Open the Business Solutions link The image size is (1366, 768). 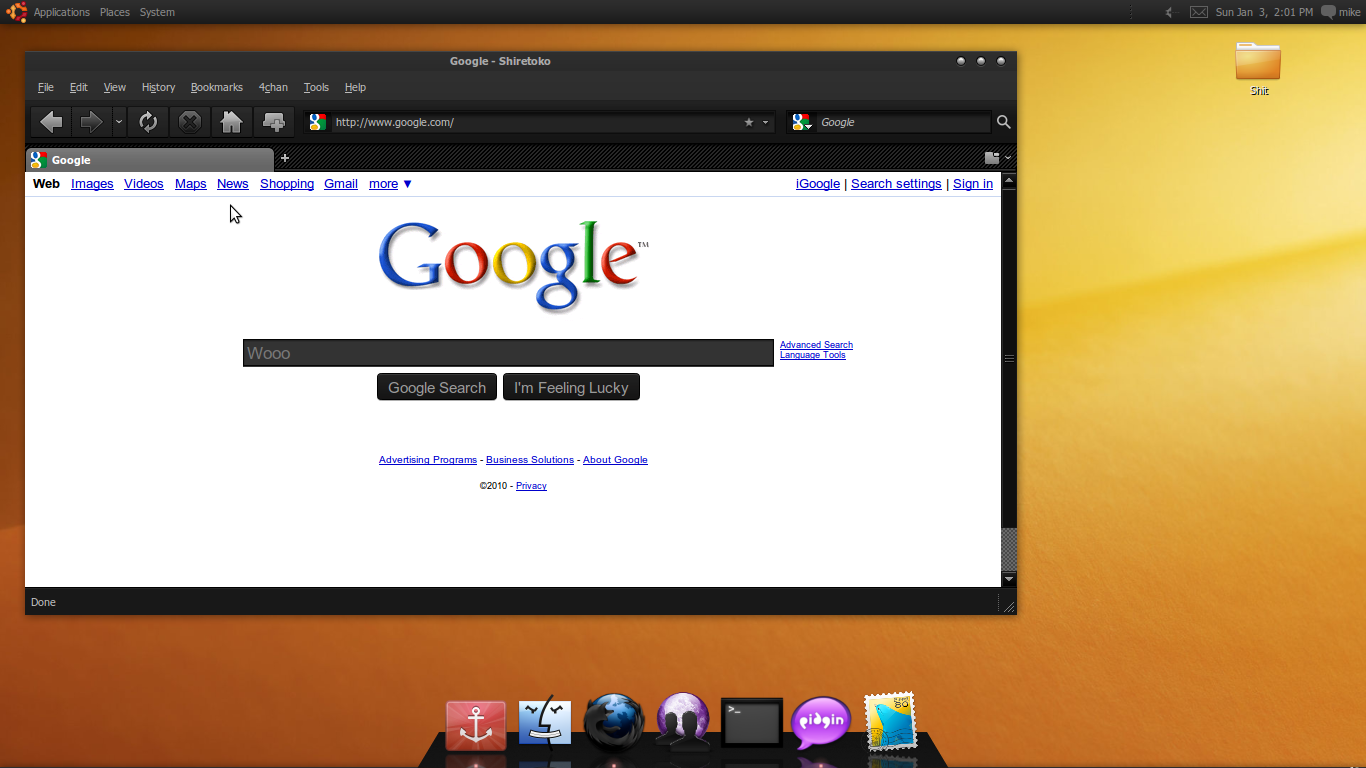tap(530, 460)
